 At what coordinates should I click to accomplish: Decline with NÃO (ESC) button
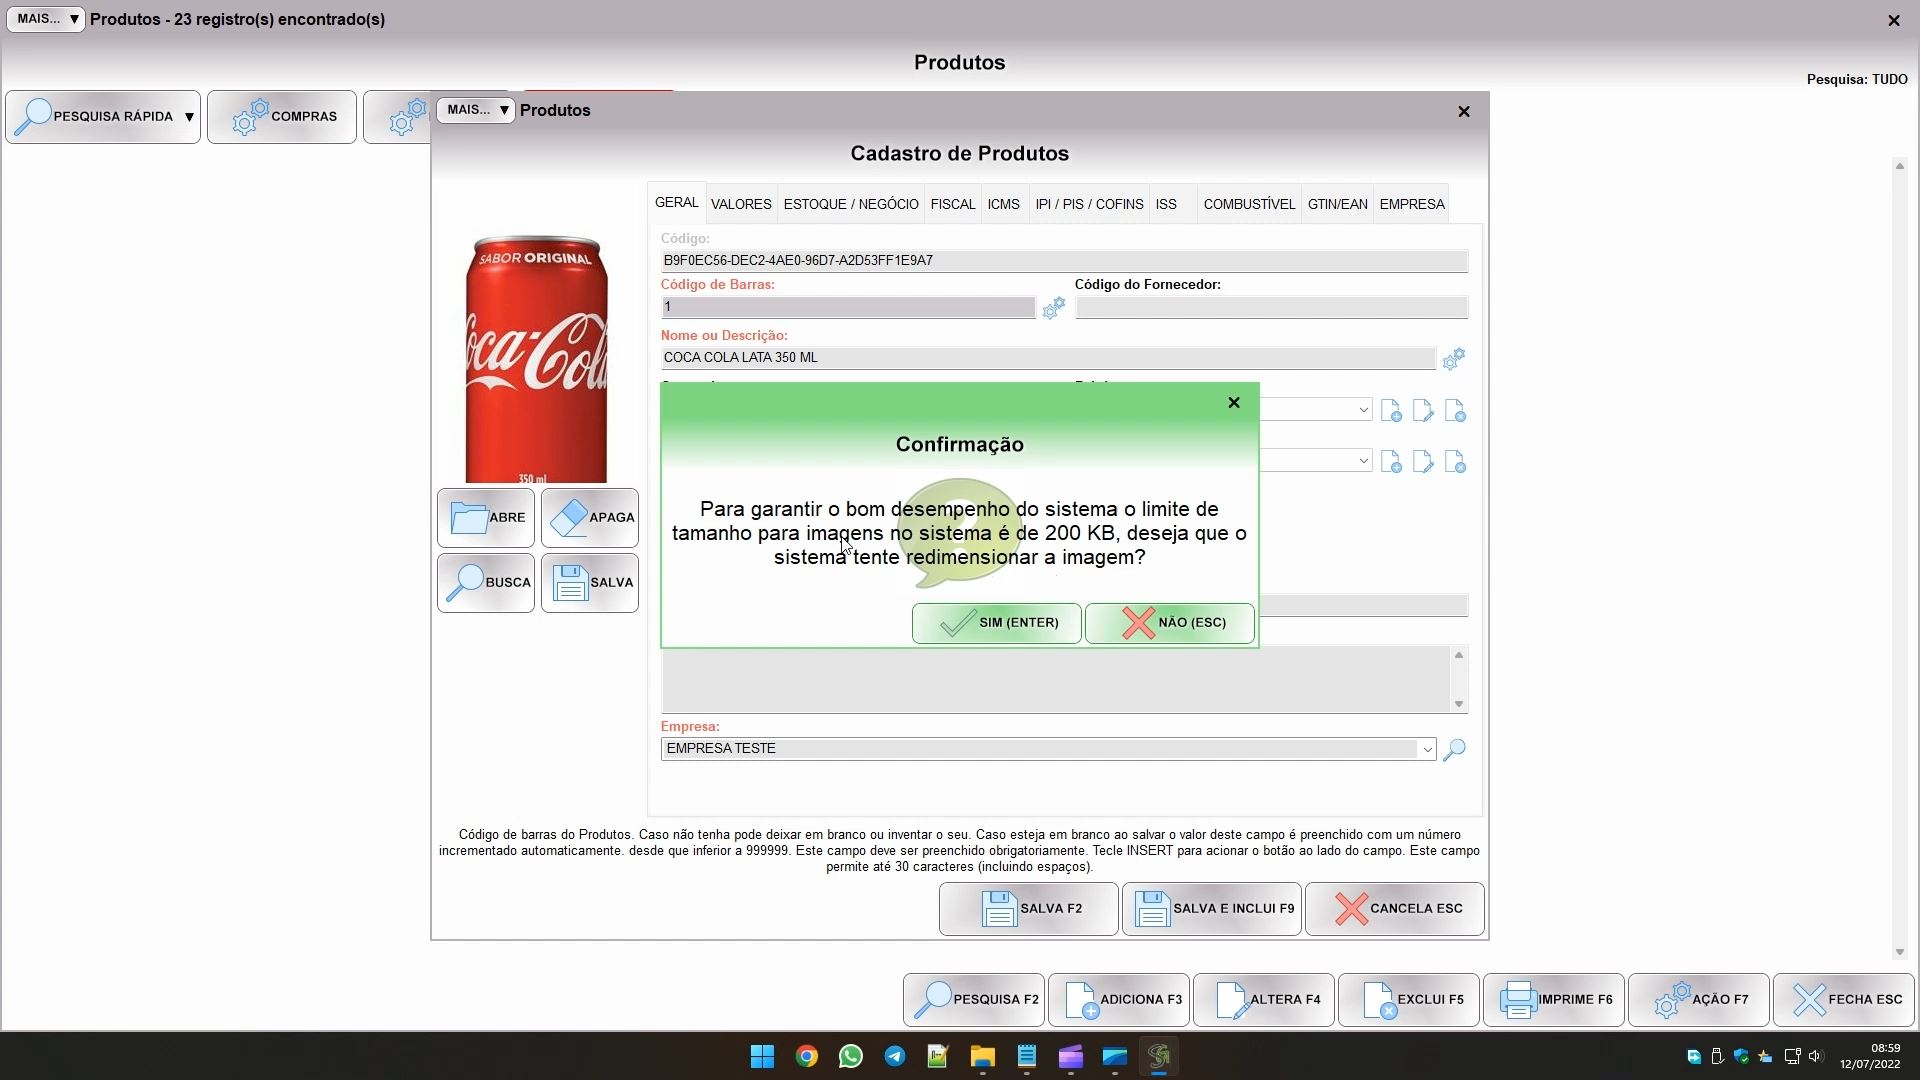1169,623
